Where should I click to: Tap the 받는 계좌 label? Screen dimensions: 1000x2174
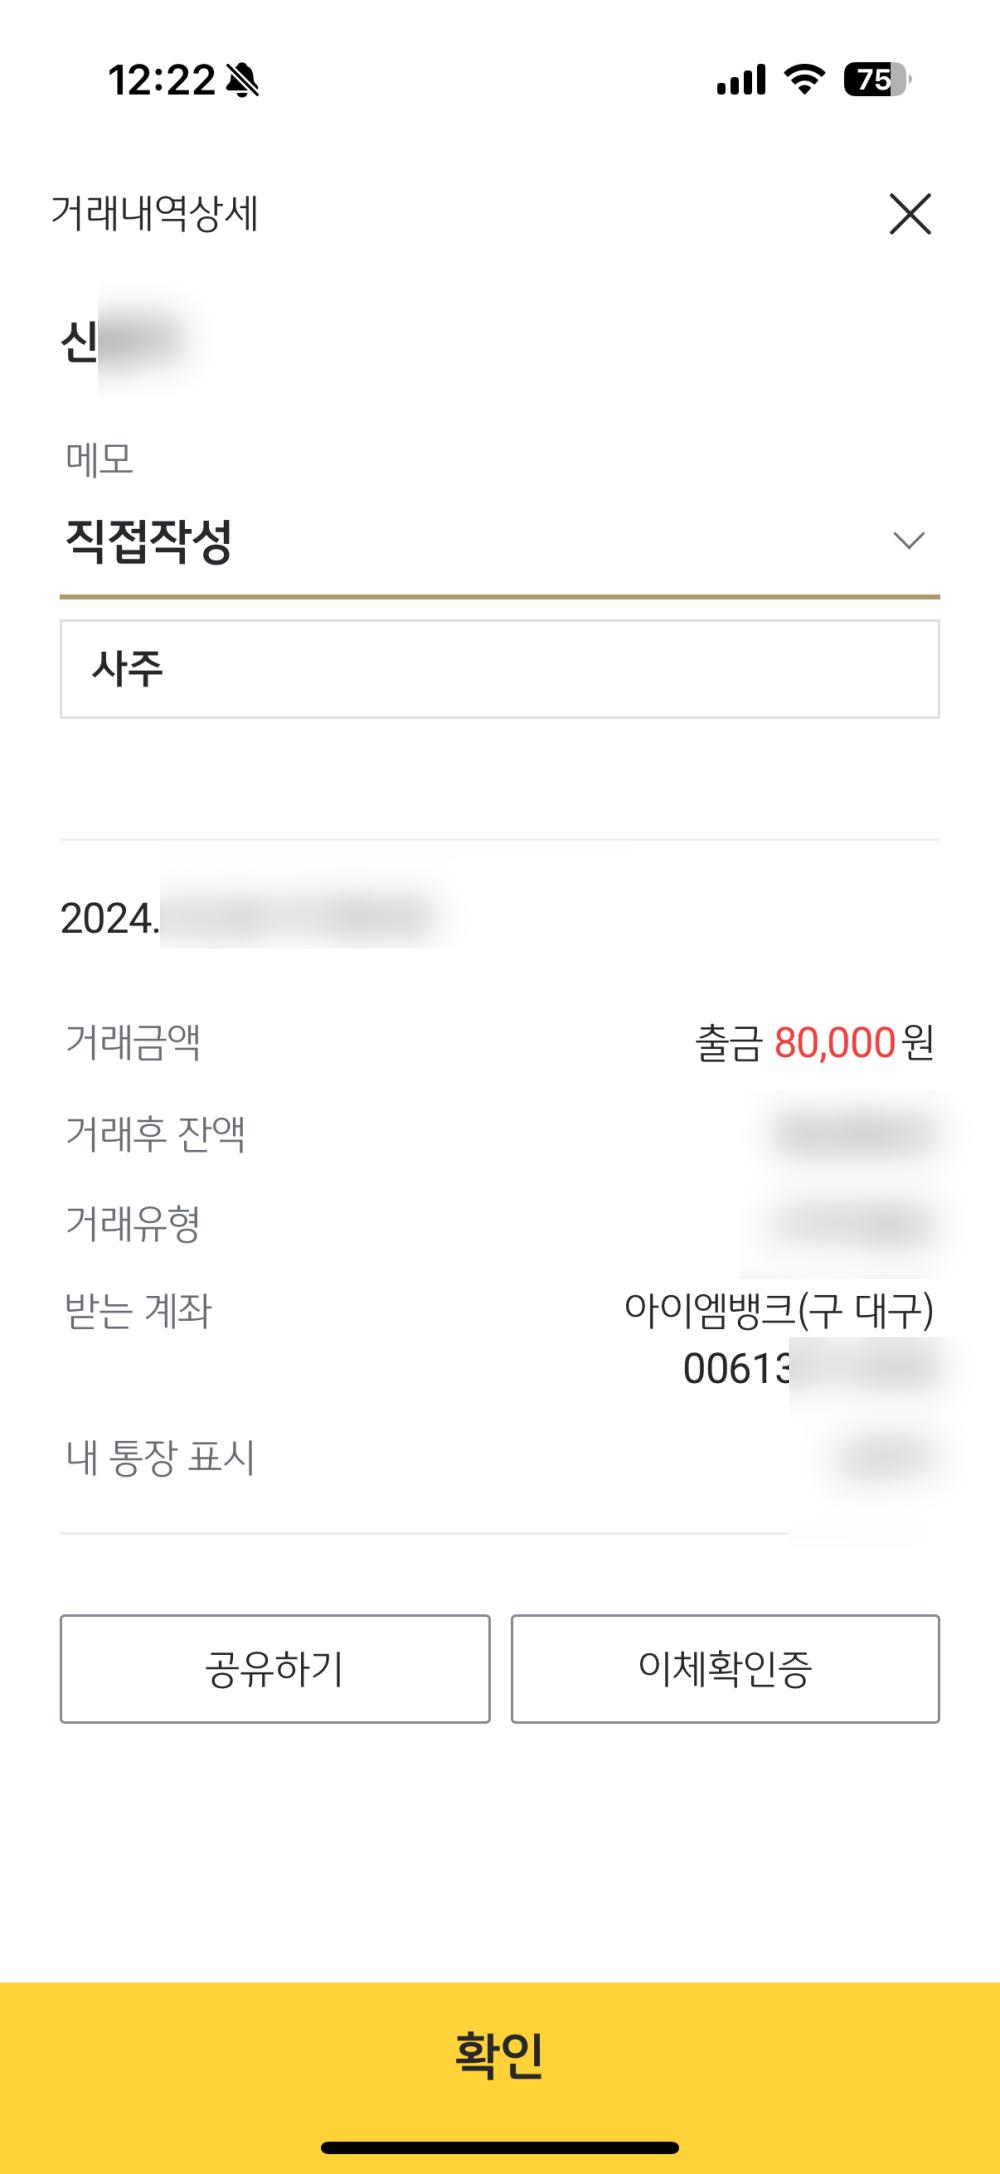(138, 1311)
